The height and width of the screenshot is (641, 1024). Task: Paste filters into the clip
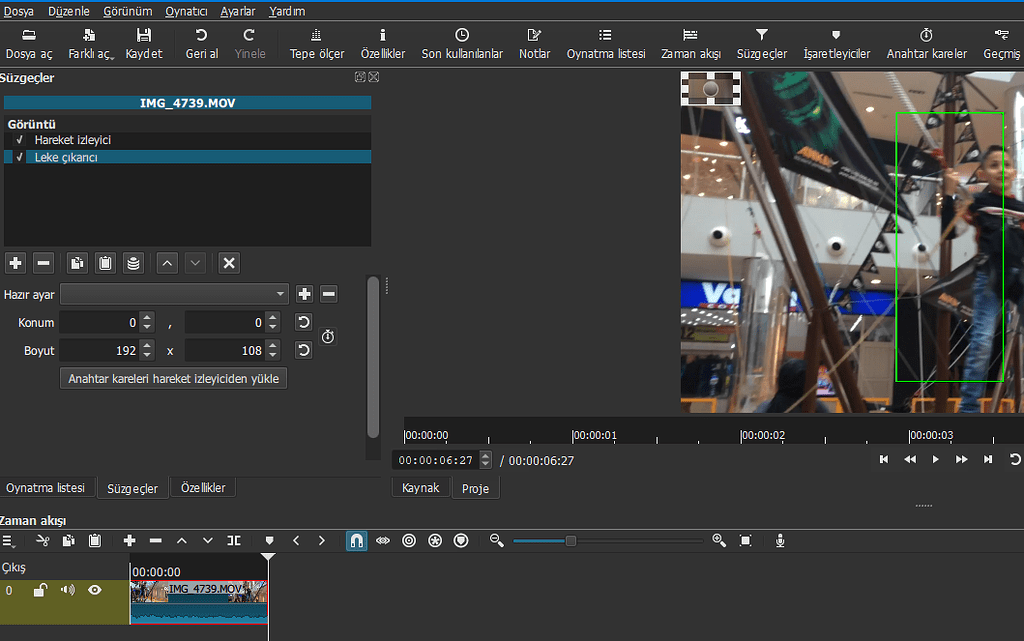coord(105,263)
